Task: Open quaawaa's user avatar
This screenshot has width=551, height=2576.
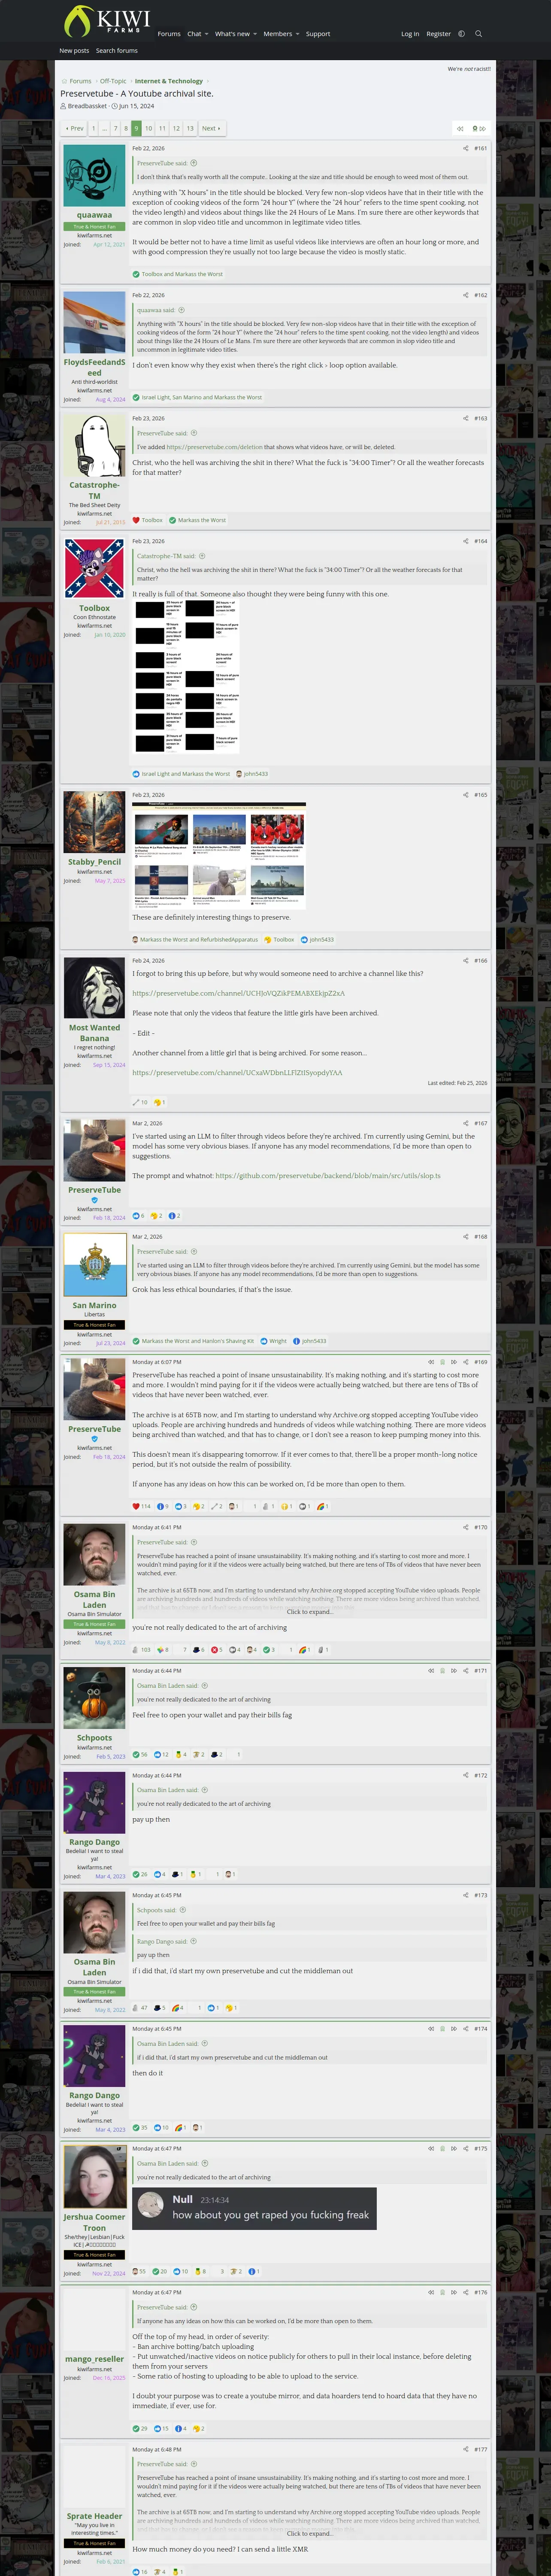Action: coord(94,175)
